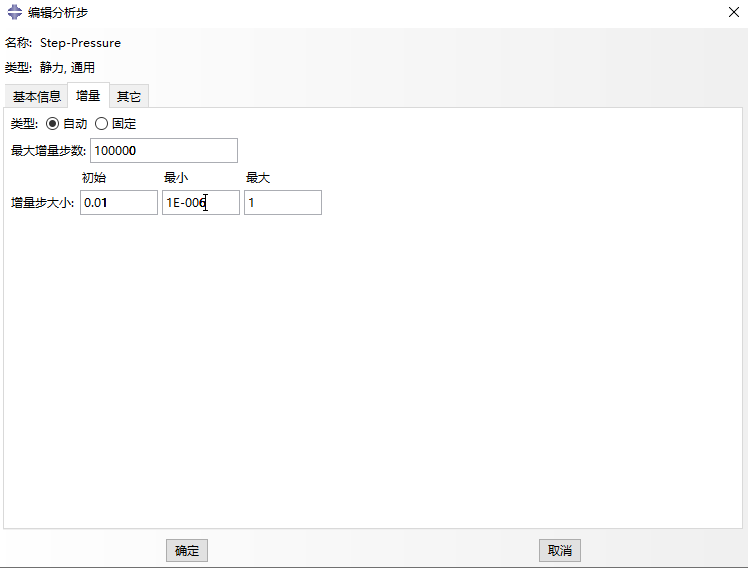Click the 最小 field showing 1E-006
The width and height of the screenshot is (748, 568).
click(200, 203)
